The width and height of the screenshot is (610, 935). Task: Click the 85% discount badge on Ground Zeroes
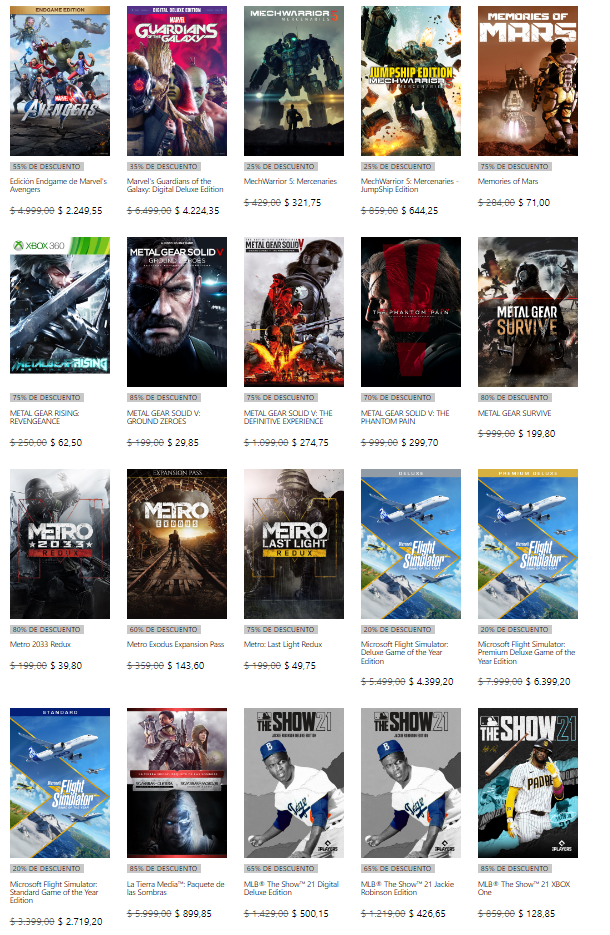click(163, 398)
